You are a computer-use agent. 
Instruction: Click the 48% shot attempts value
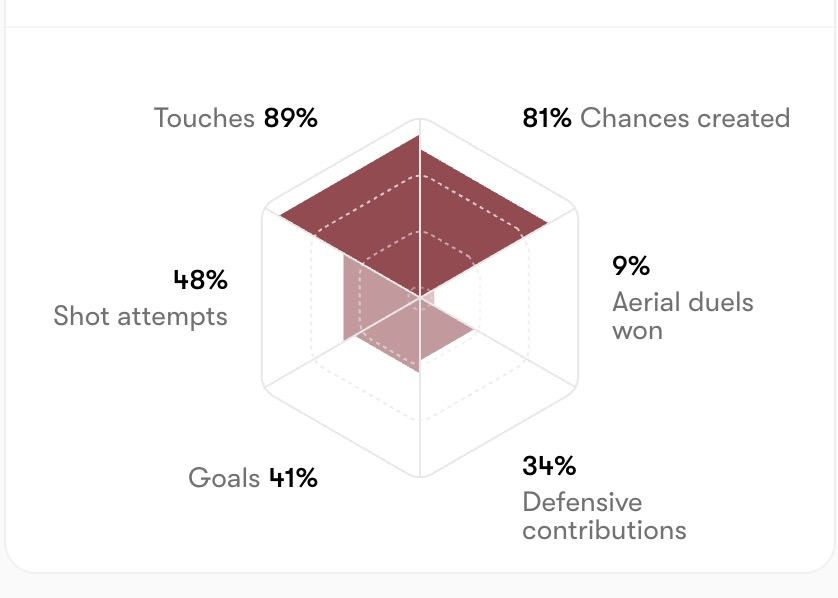pyautogui.click(x=201, y=279)
